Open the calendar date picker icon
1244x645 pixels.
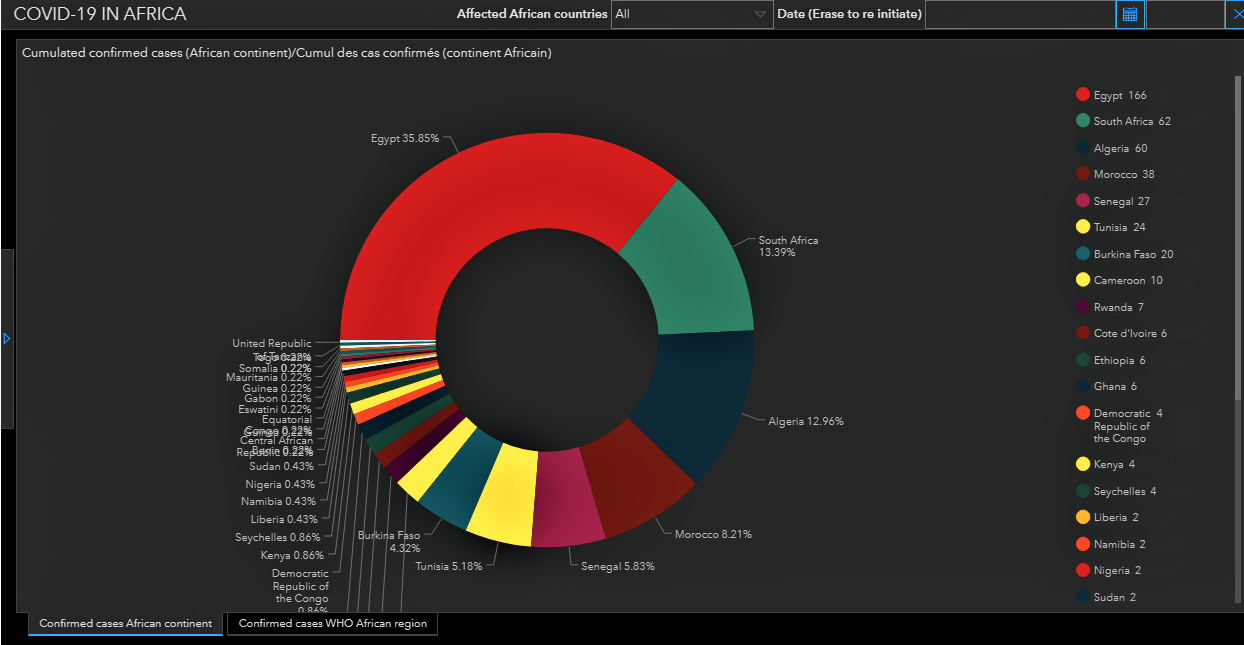click(x=1130, y=15)
